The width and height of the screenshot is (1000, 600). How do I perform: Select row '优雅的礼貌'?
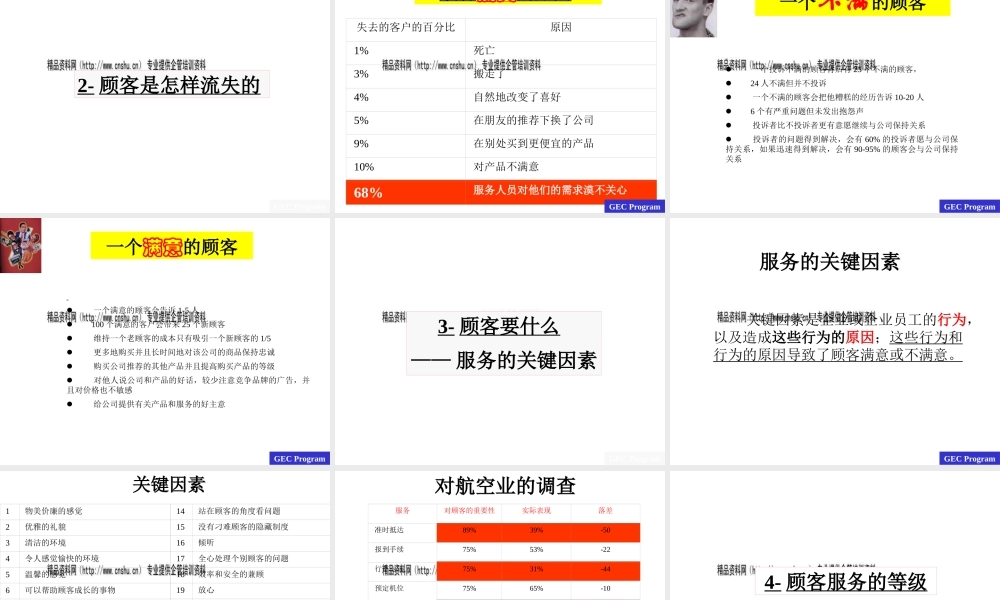click(45, 527)
